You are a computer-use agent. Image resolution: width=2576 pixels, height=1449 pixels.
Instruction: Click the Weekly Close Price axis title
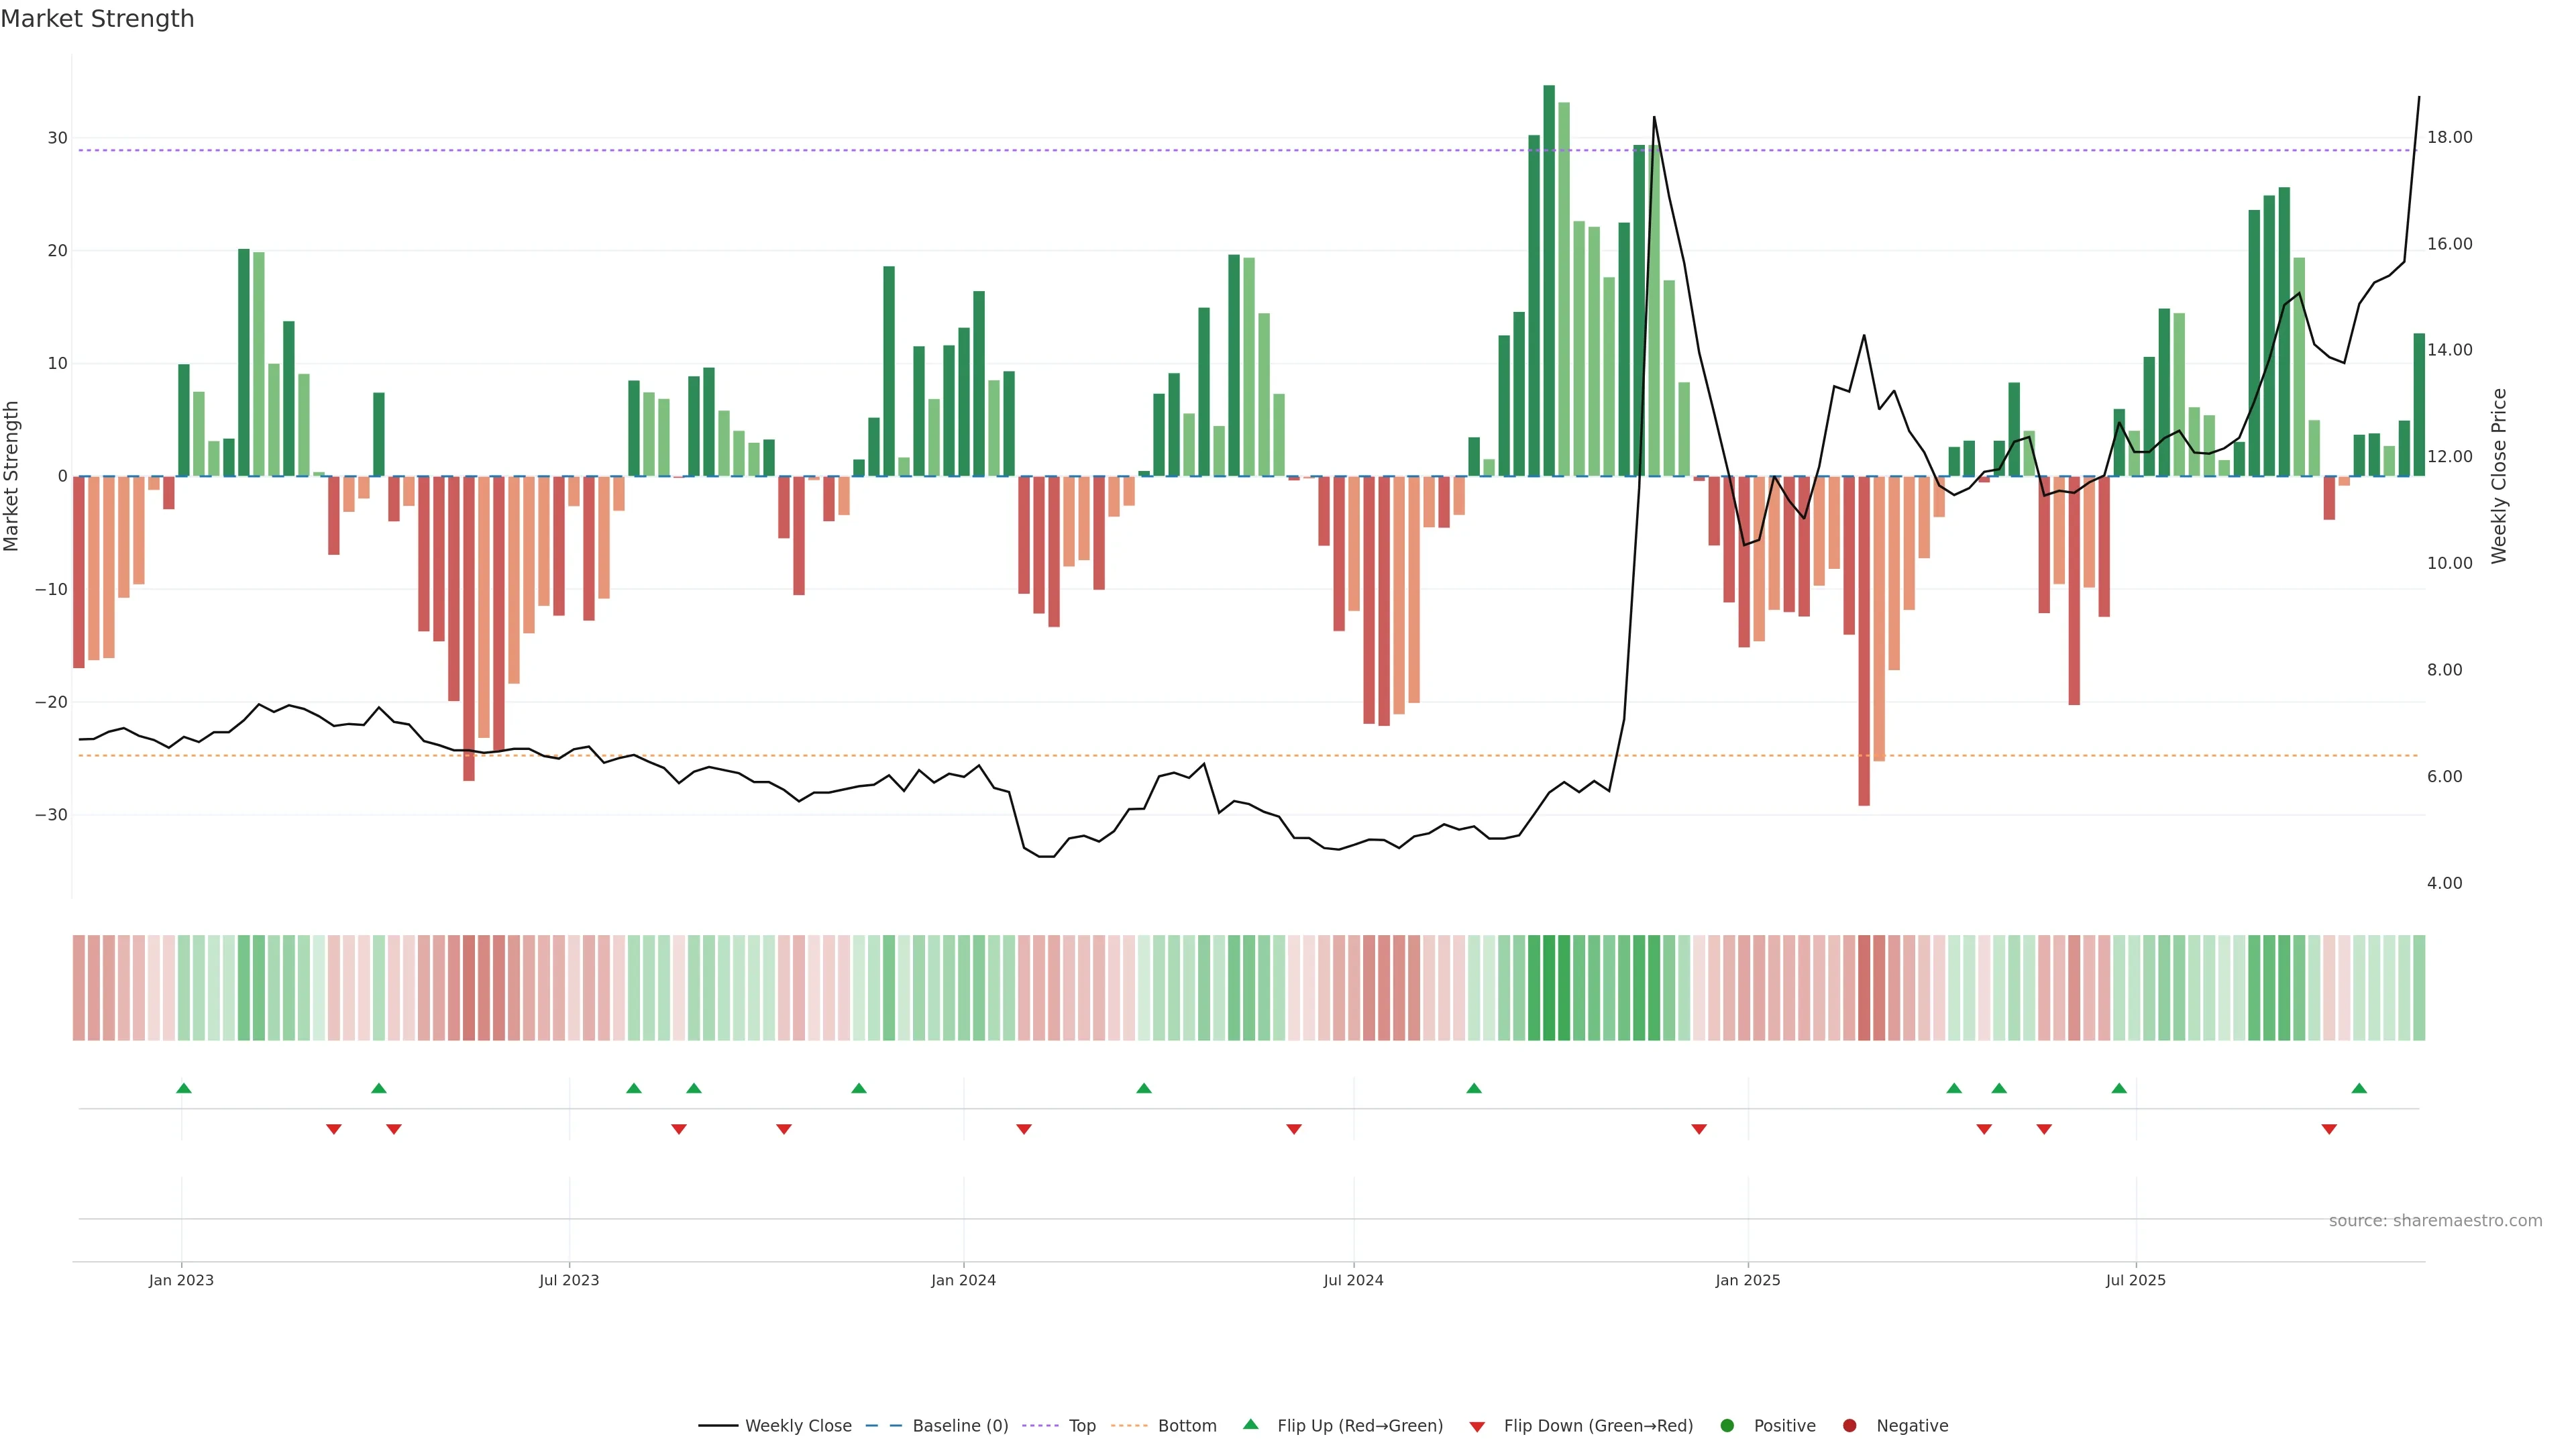click(2499, 476)
